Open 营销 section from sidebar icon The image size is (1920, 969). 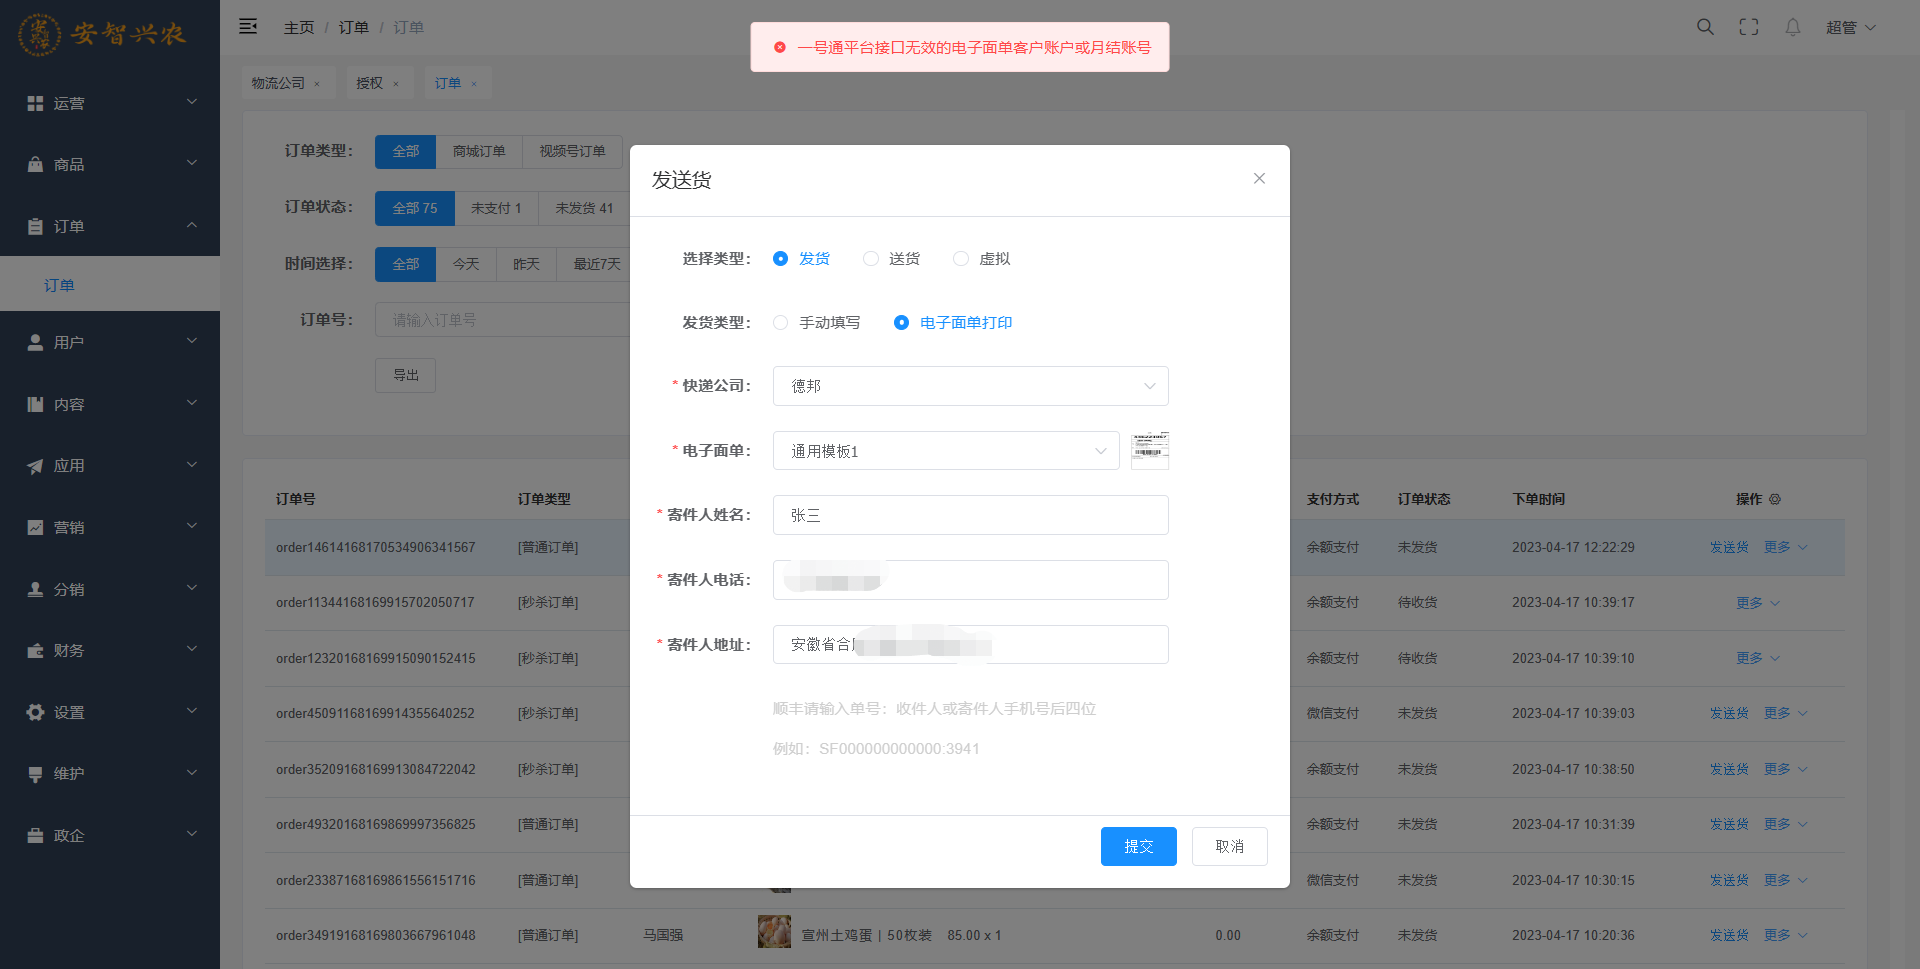(x=35, y=528)
